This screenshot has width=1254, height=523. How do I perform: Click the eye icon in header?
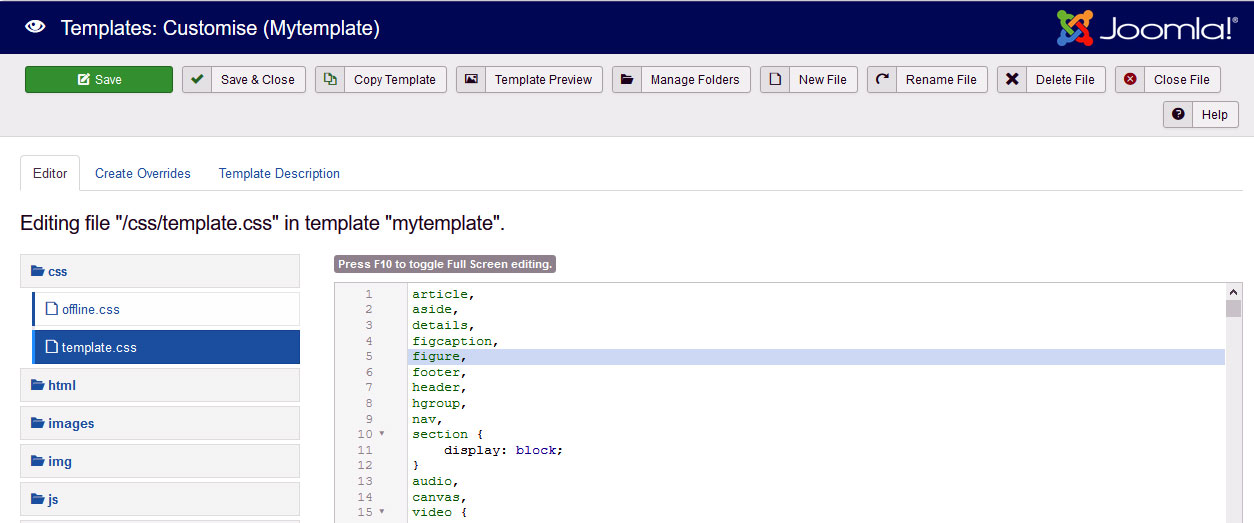35,28
